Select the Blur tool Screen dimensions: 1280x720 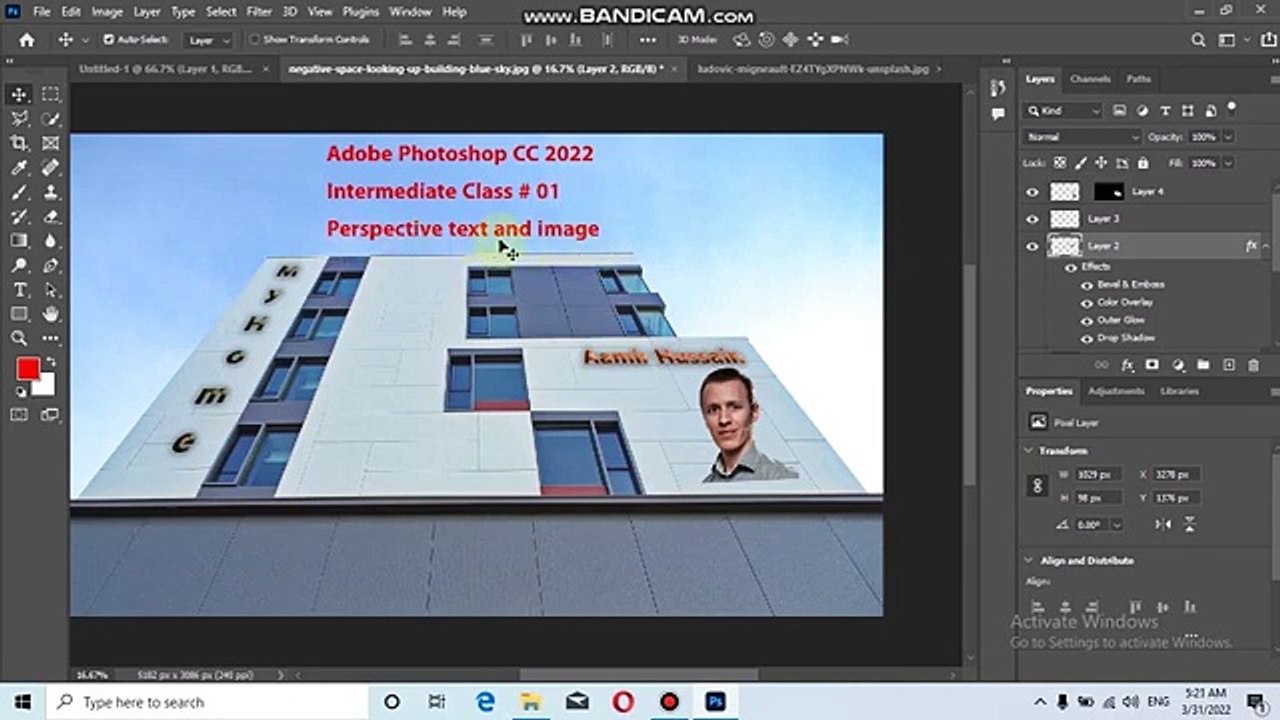(x=50, y=241)
